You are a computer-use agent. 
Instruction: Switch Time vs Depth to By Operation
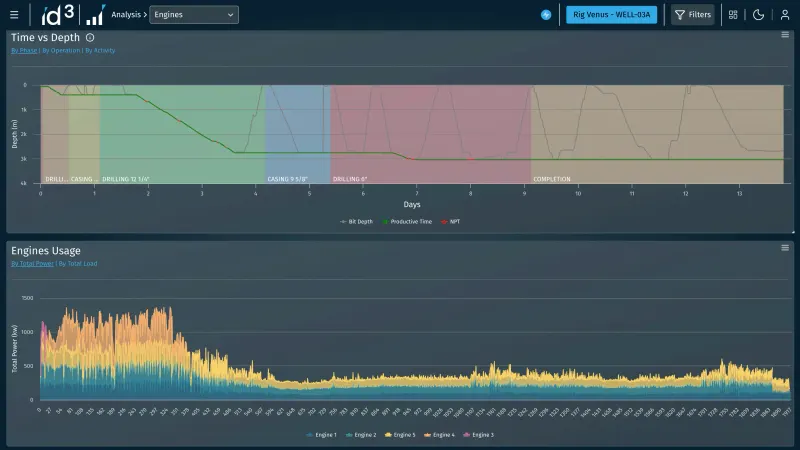click(61, 51)
